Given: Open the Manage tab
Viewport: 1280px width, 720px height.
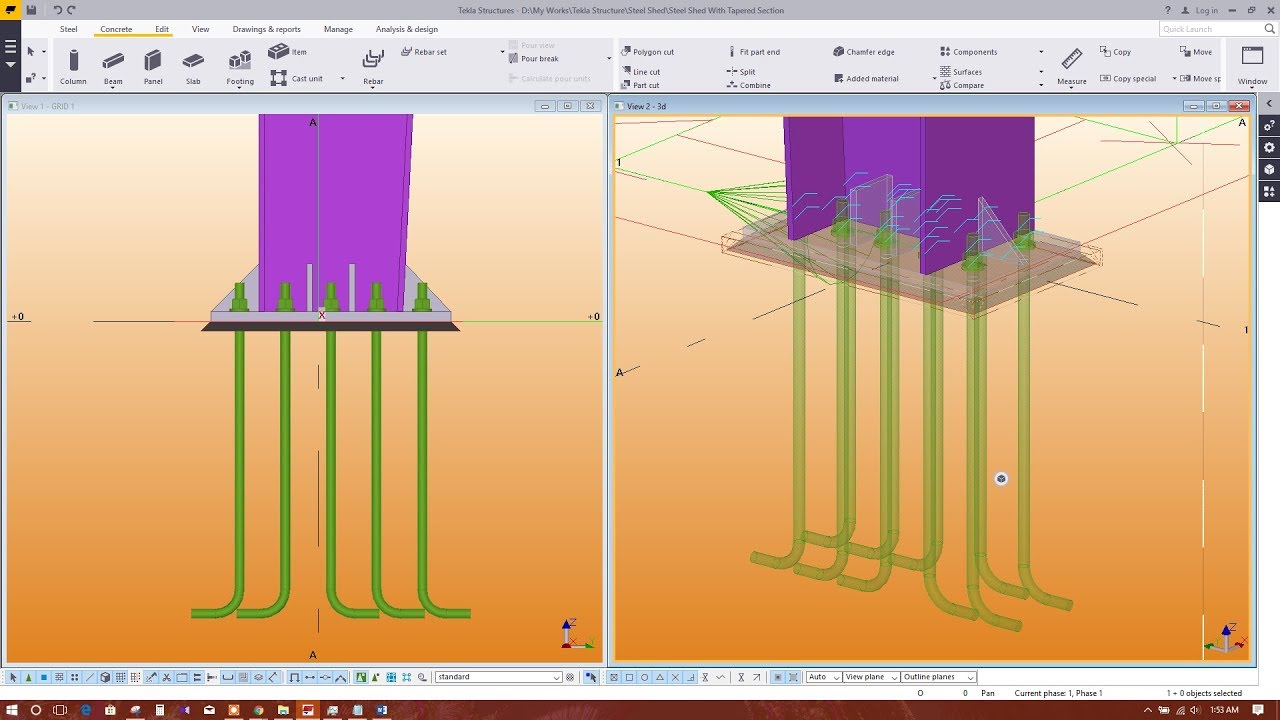Looking at the screenshot, I should point(338,29).
